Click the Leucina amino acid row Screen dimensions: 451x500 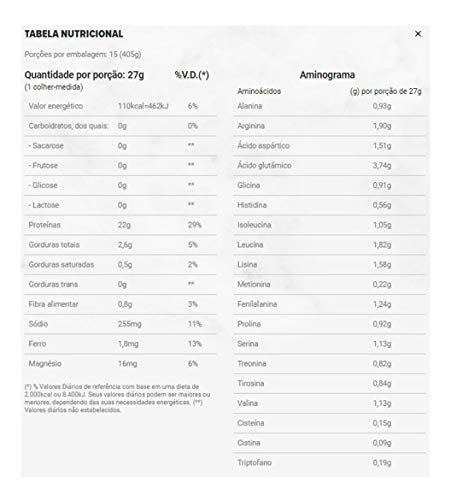[329, 245]
